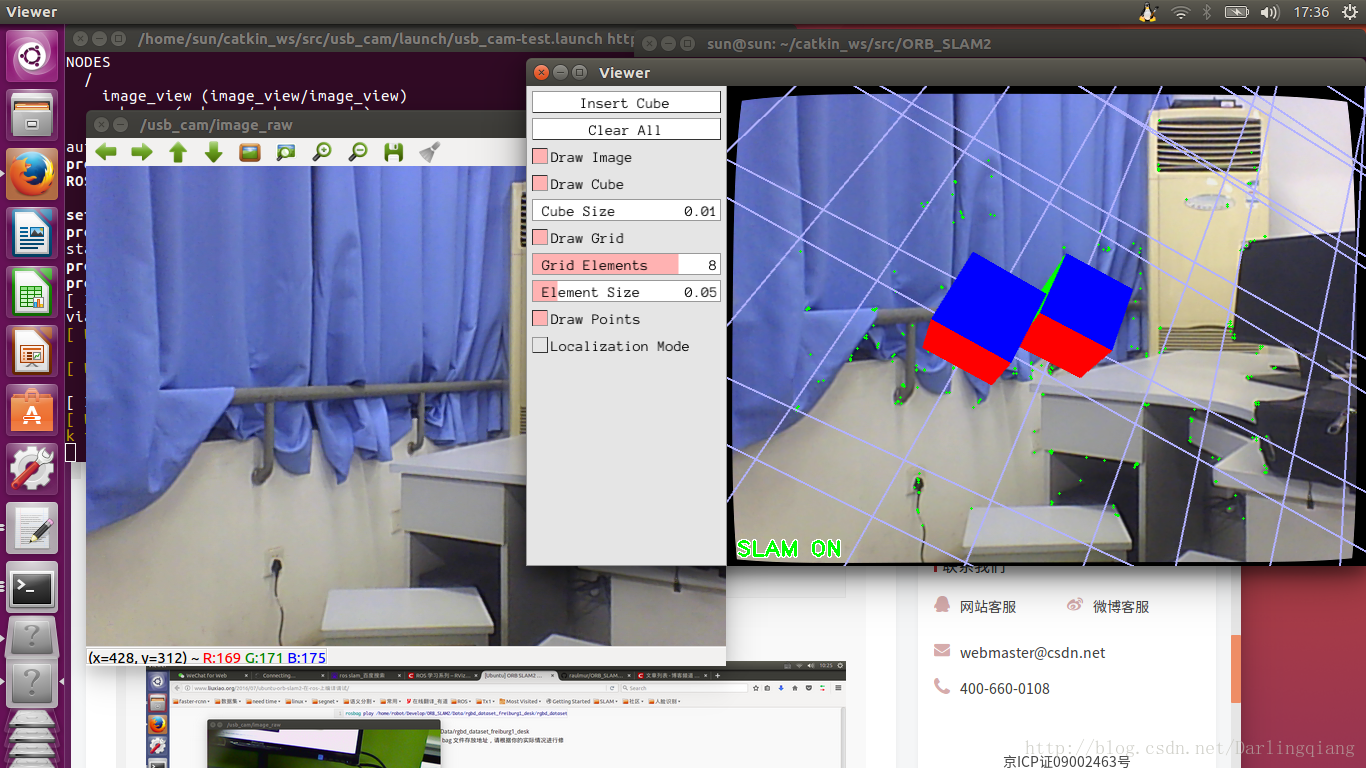Viewport: 1366px width, 768px height.
Task: Click the green up arrow in image_raw toolbar
Action: pos(178,152)
